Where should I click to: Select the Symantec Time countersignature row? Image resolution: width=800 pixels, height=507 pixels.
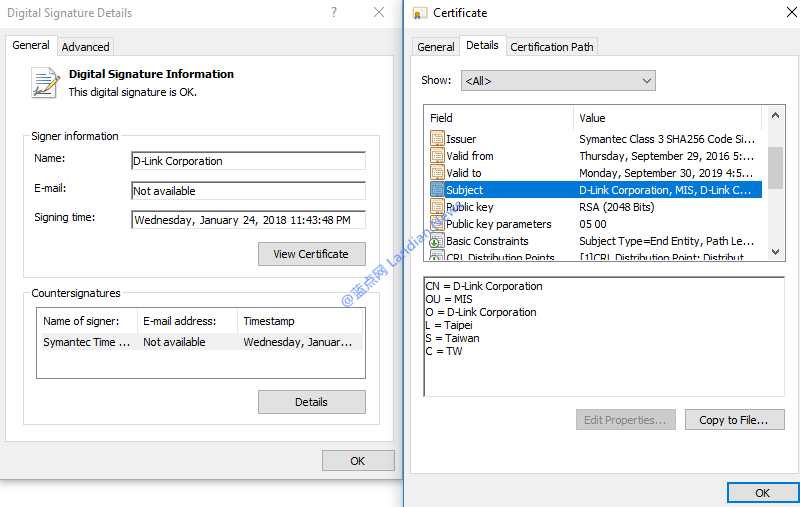point(200,342)
